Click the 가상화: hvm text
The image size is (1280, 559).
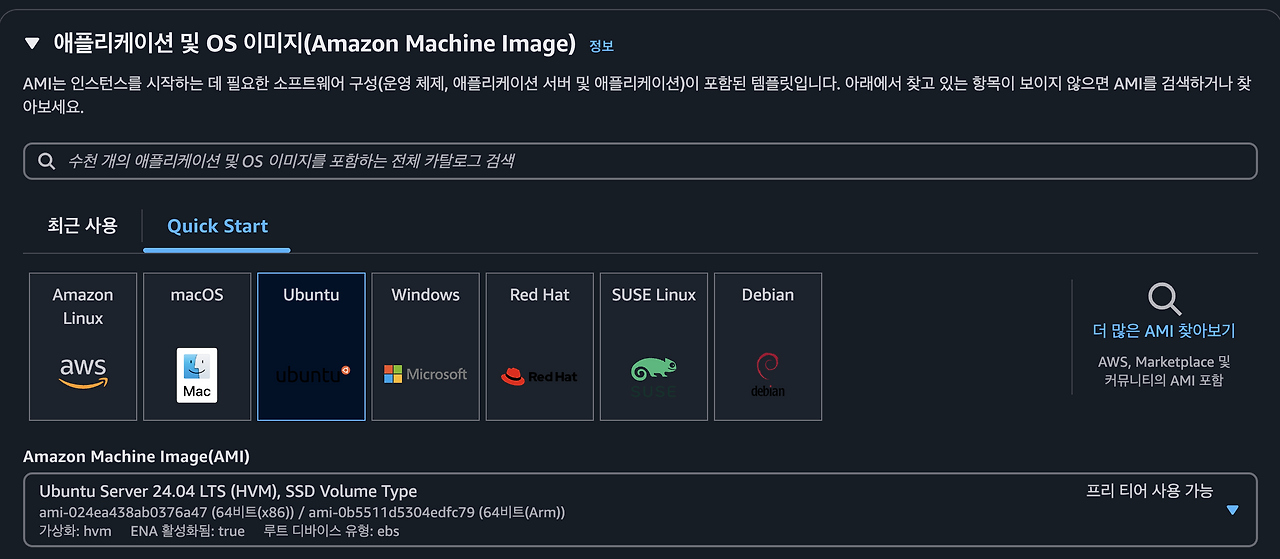[75, 531]
